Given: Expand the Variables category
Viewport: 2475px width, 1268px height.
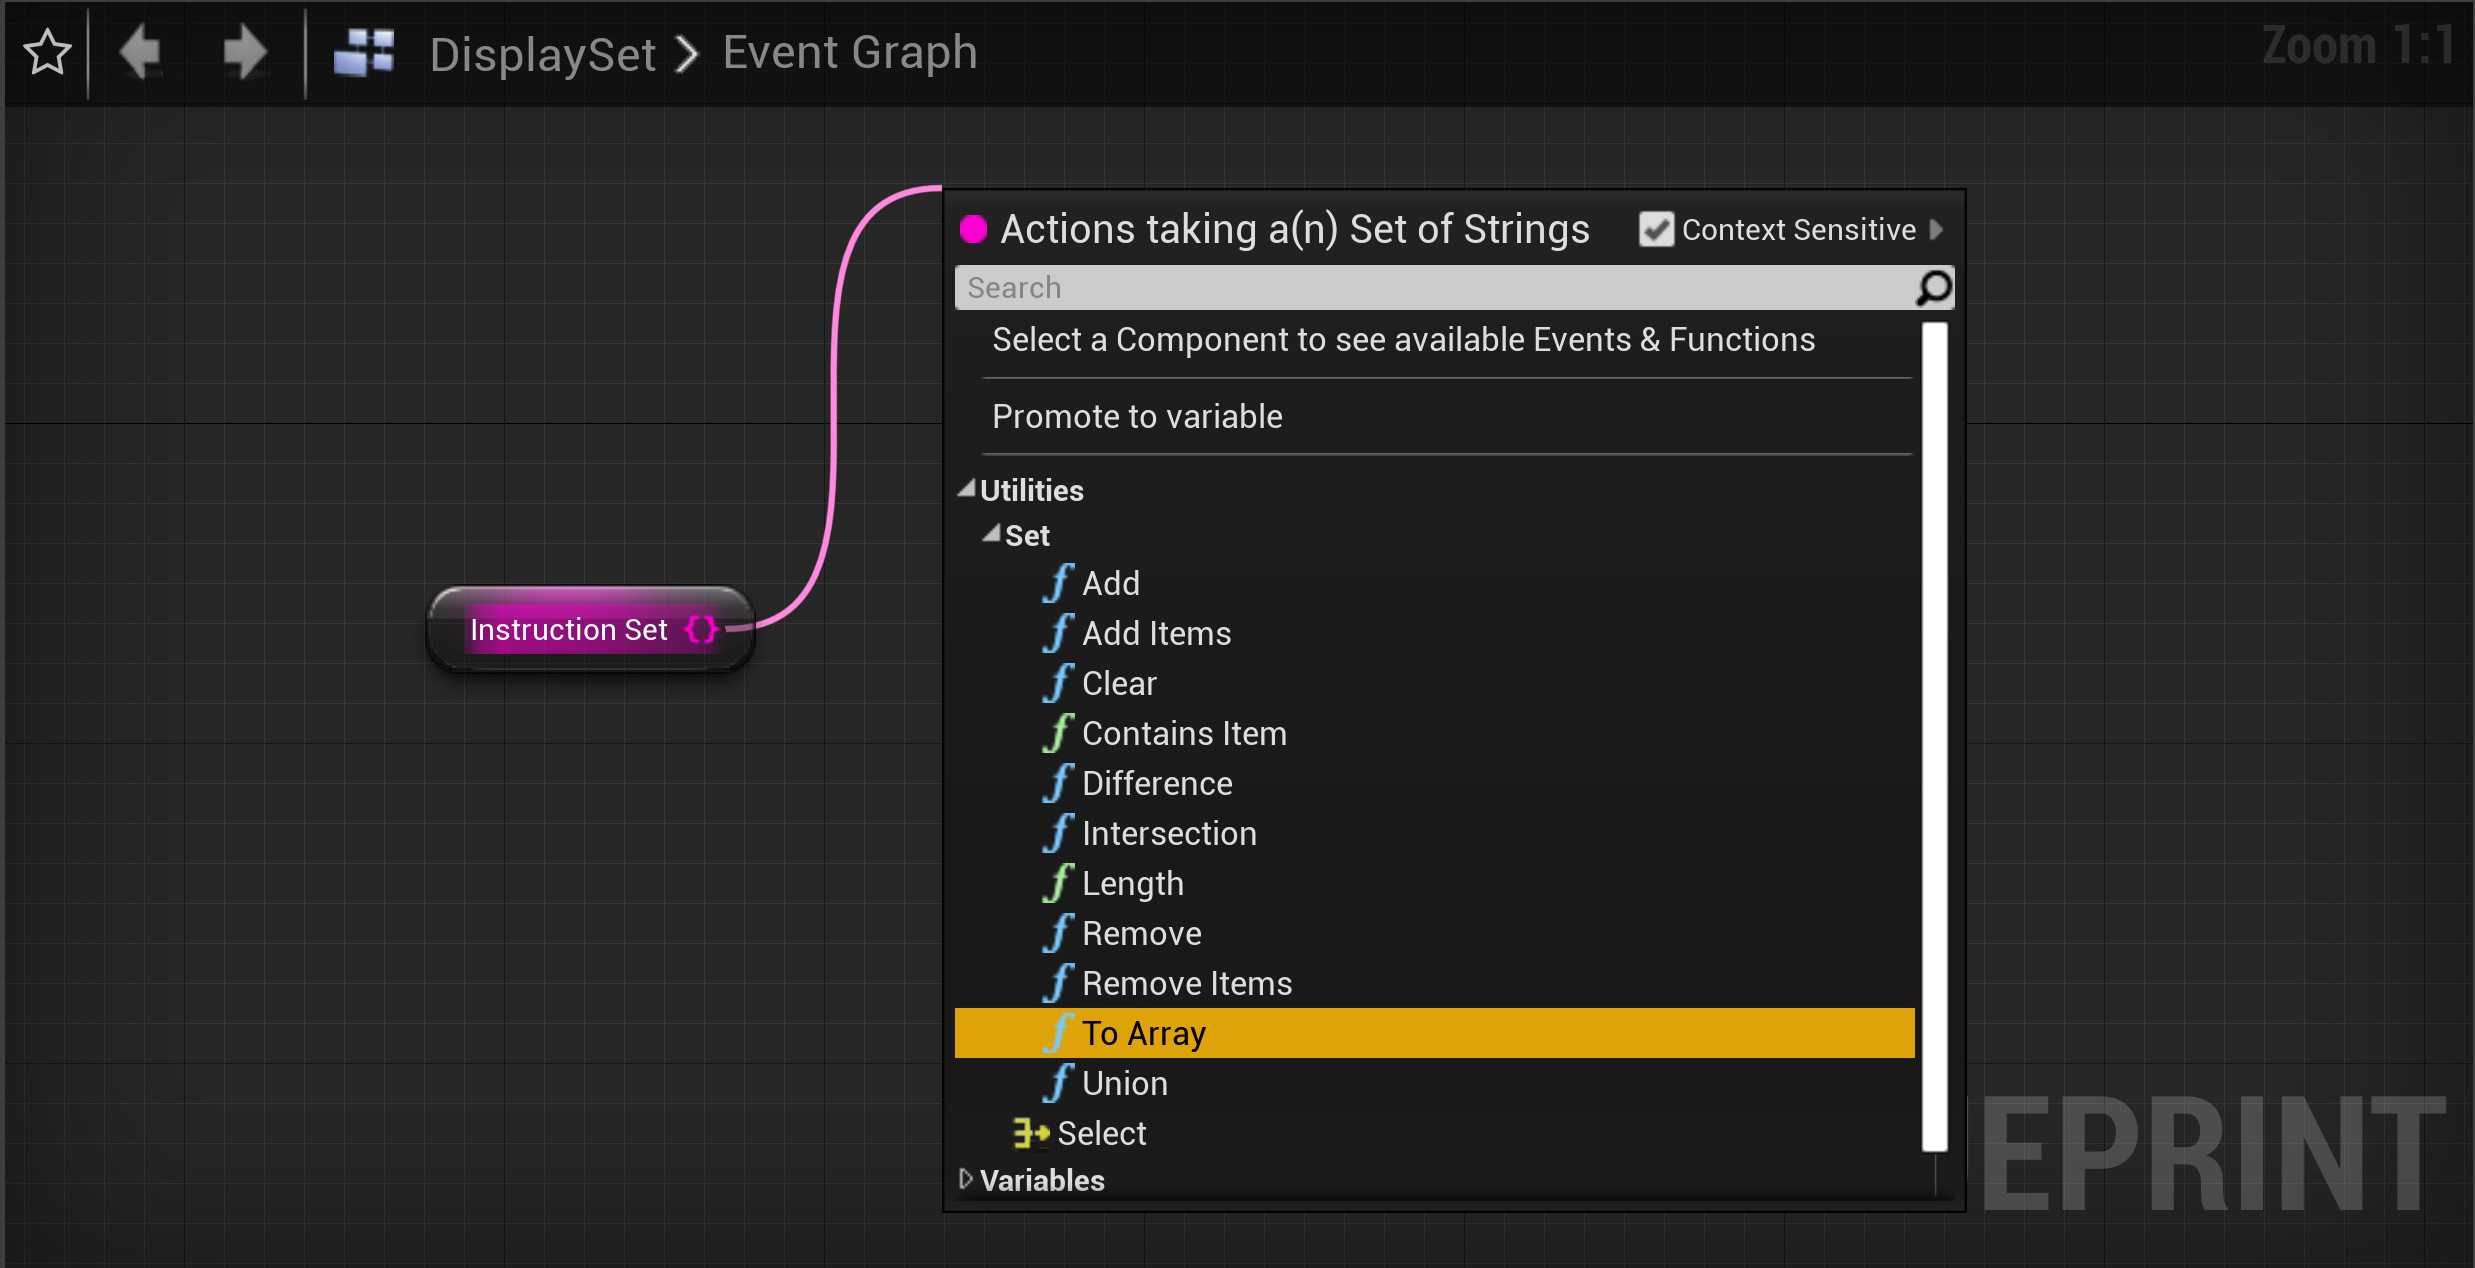Looking at the screenshot, I should [x=966, y=1180].
